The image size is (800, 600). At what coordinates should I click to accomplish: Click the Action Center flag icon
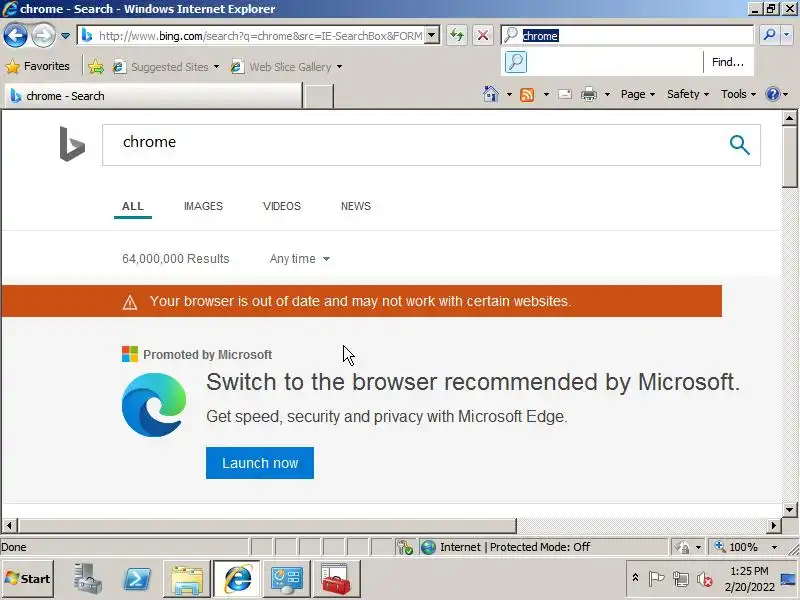click(656, 579)
